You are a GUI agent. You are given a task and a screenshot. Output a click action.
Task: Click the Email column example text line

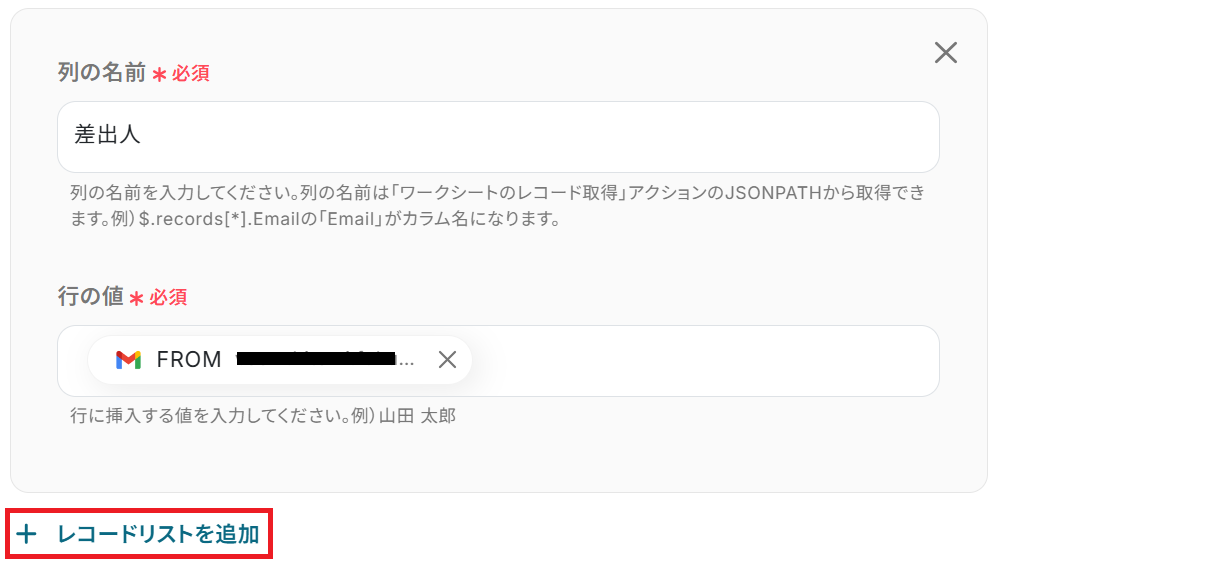(x=315, y=219)
